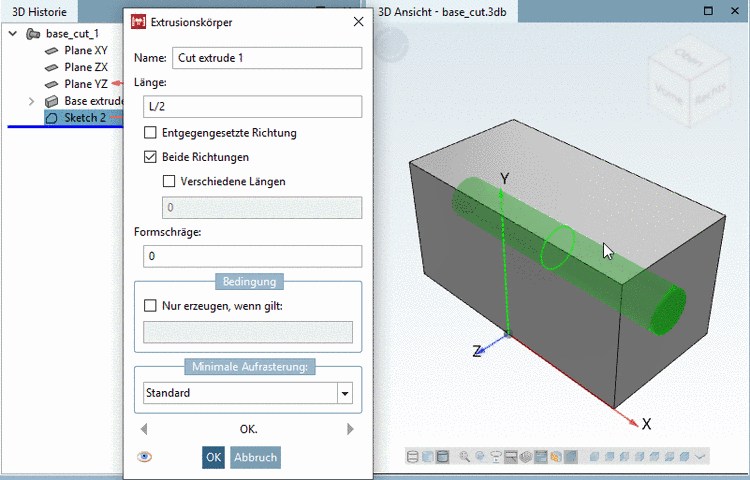Click the Länge field containing L/2
The image size is (750, 480).
(x=253, y=107)
